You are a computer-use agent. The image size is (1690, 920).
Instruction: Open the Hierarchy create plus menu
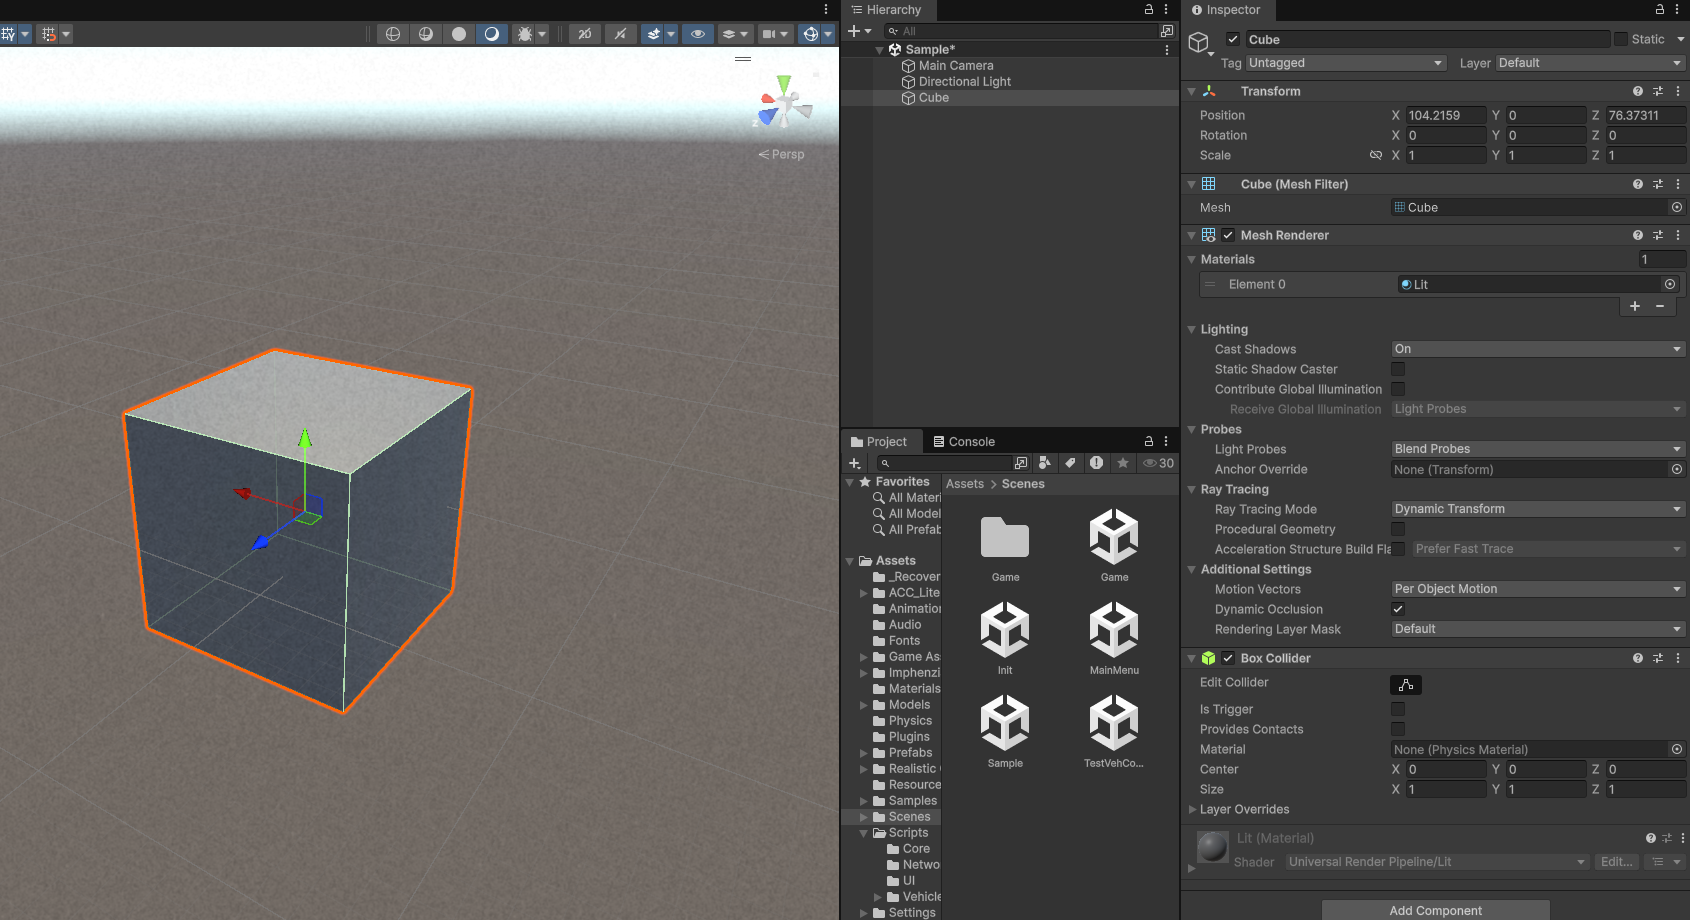tap(859, 31)
